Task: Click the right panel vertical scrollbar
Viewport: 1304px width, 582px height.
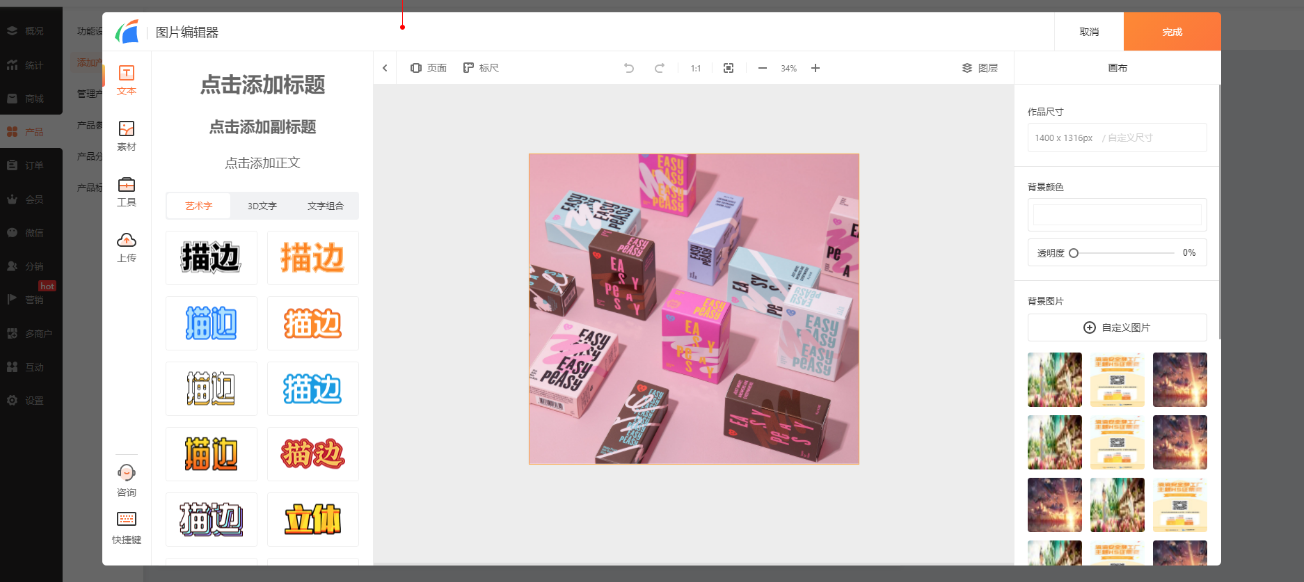Action: 1218,212
